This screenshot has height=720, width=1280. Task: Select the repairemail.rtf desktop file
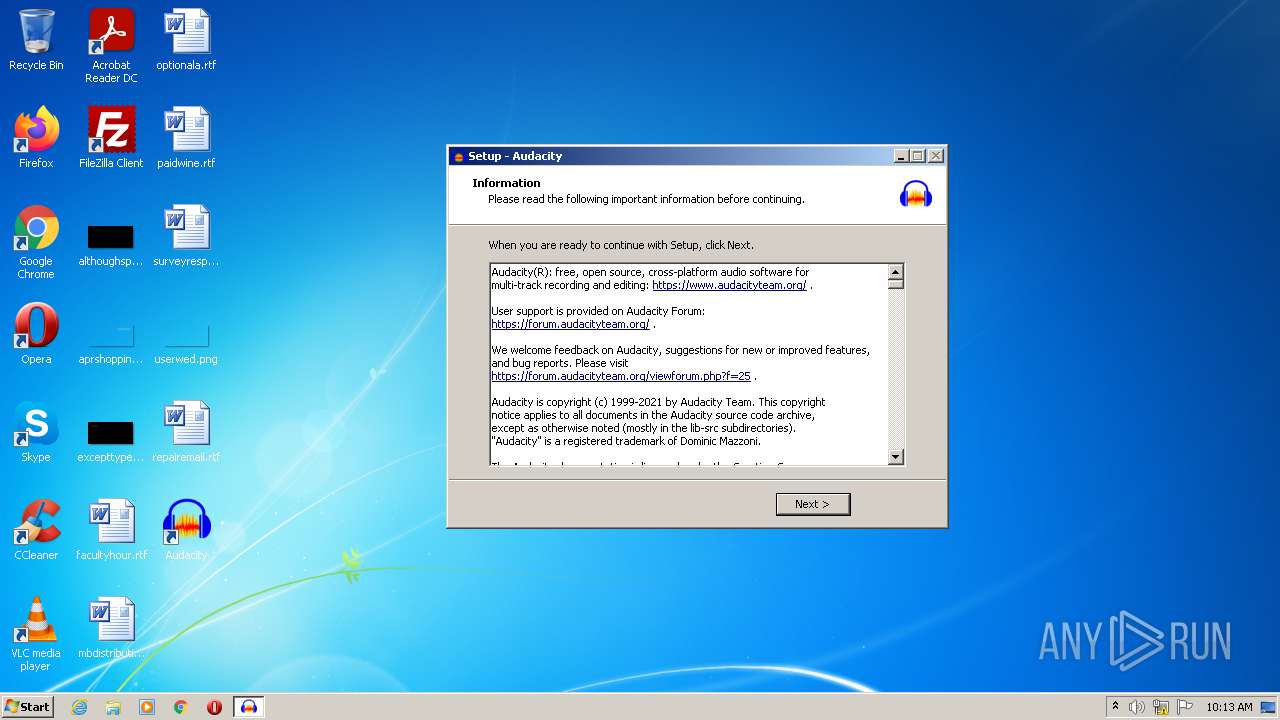tap(186, 432)
